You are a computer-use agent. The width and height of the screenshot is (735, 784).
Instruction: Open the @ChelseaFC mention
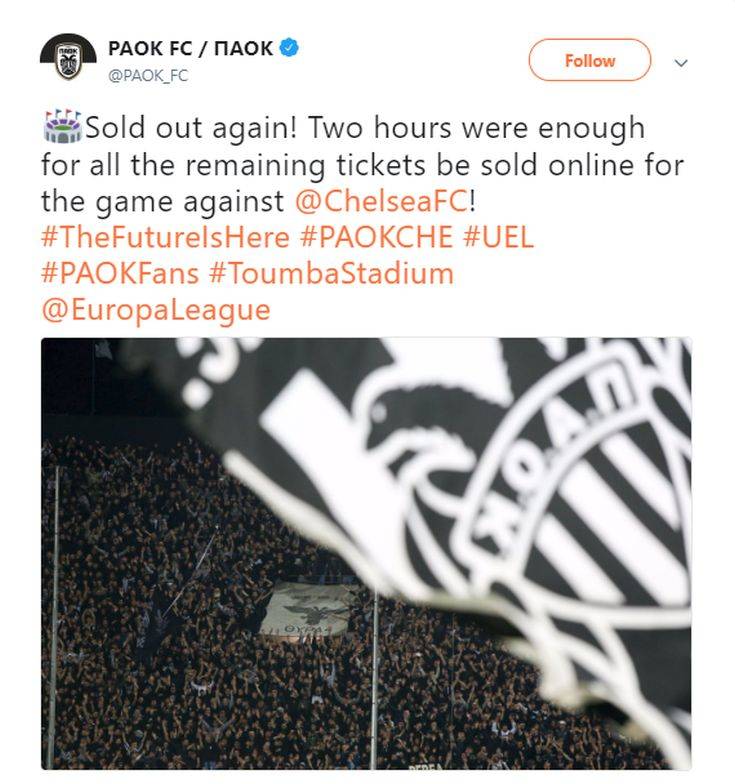pos(381,201)
